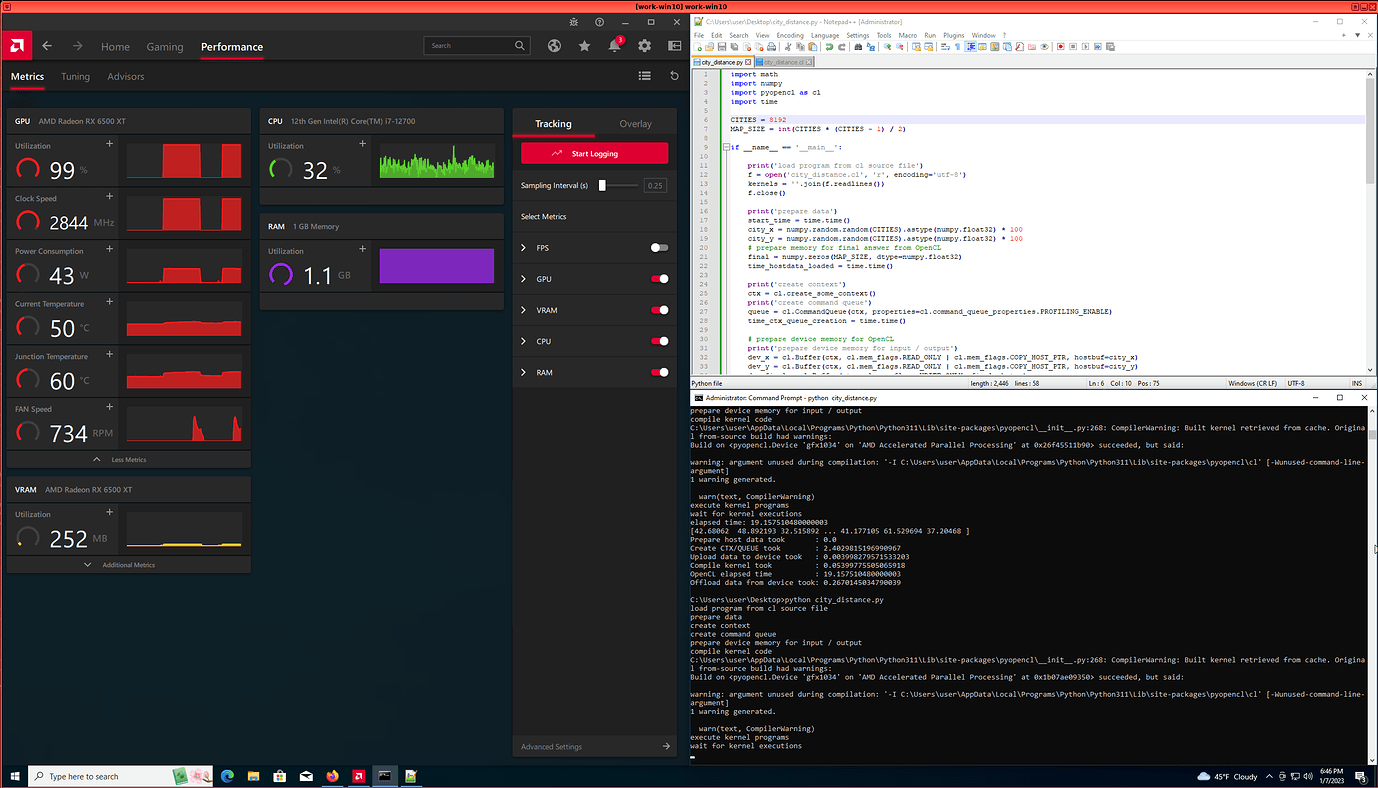Click Open file icon in Notepad++ toolbar

click(x=710, y=47)
